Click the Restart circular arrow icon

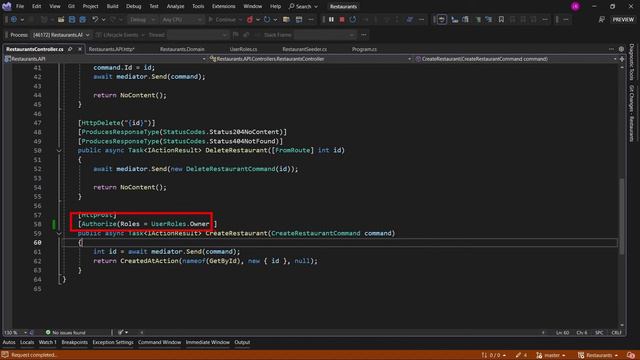(267, 19)
